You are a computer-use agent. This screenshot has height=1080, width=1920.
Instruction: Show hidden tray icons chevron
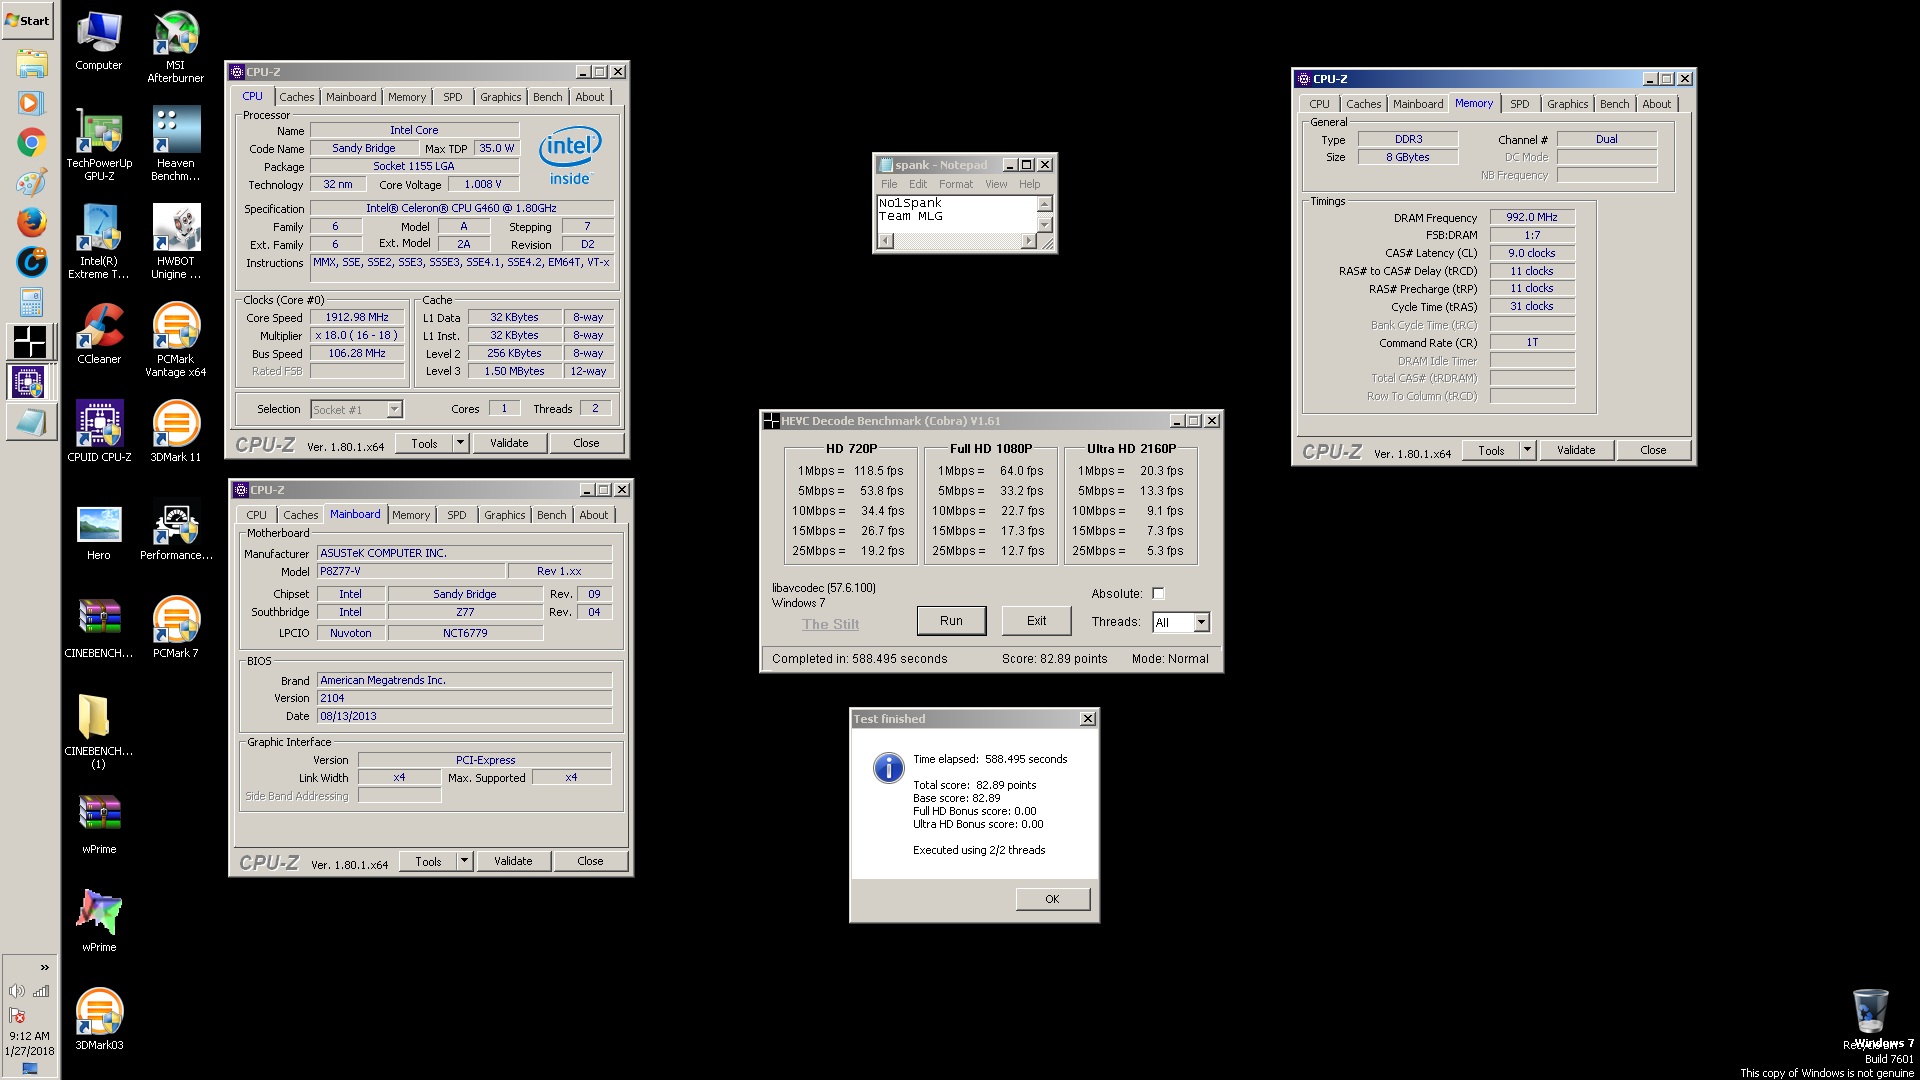pos(44,967)
